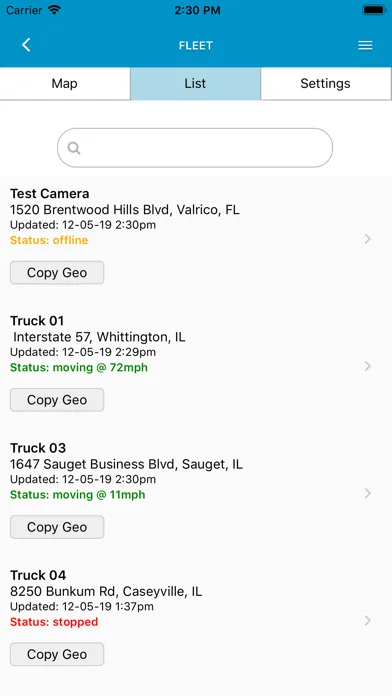Select the List tab
Screen dimensions: 392x696
195,83
